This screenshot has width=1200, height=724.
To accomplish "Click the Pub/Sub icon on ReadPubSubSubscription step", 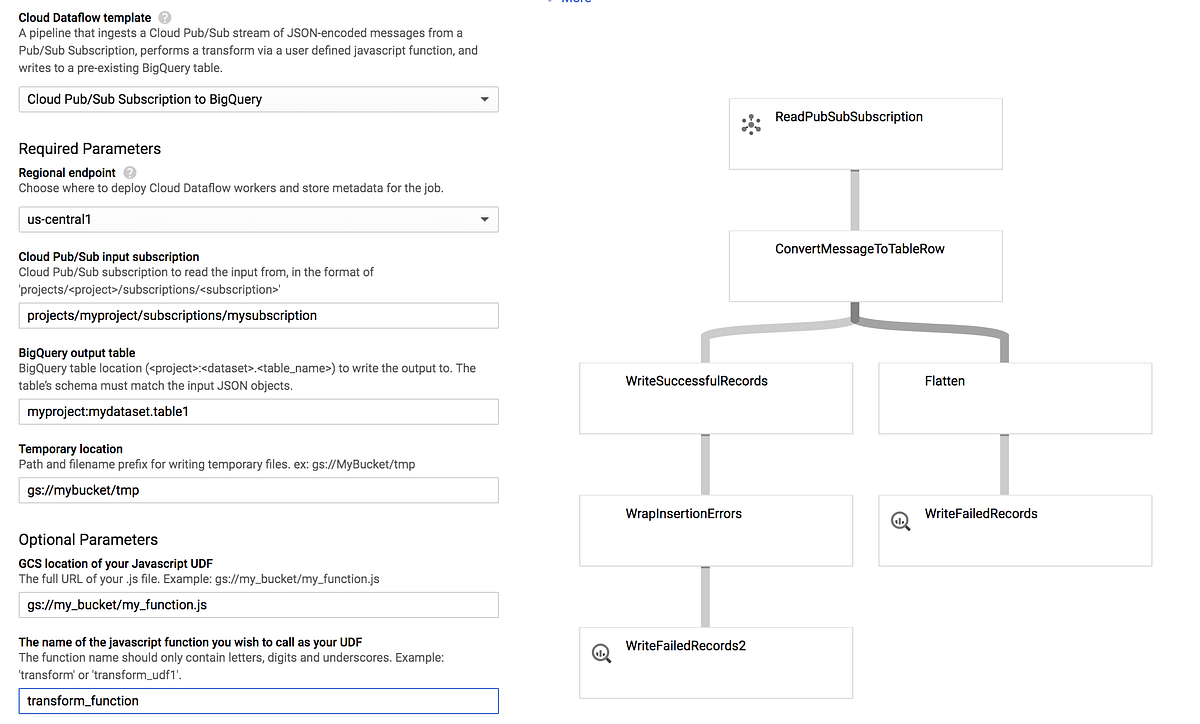I will pos(751,124).
